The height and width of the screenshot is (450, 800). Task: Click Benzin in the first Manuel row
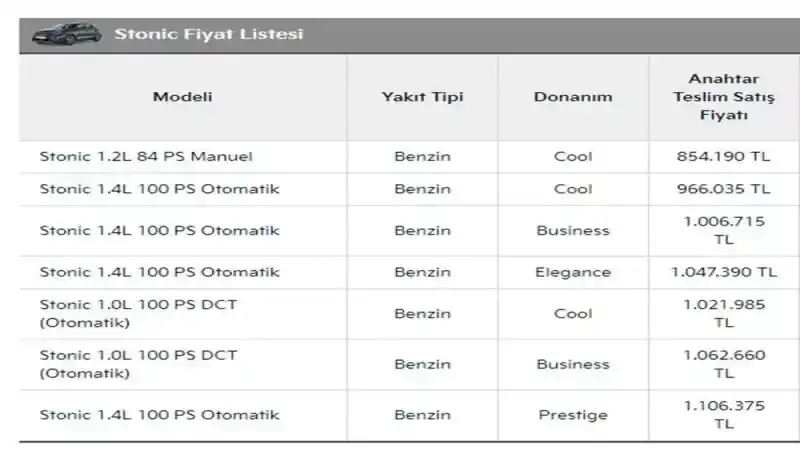[422, 156]
